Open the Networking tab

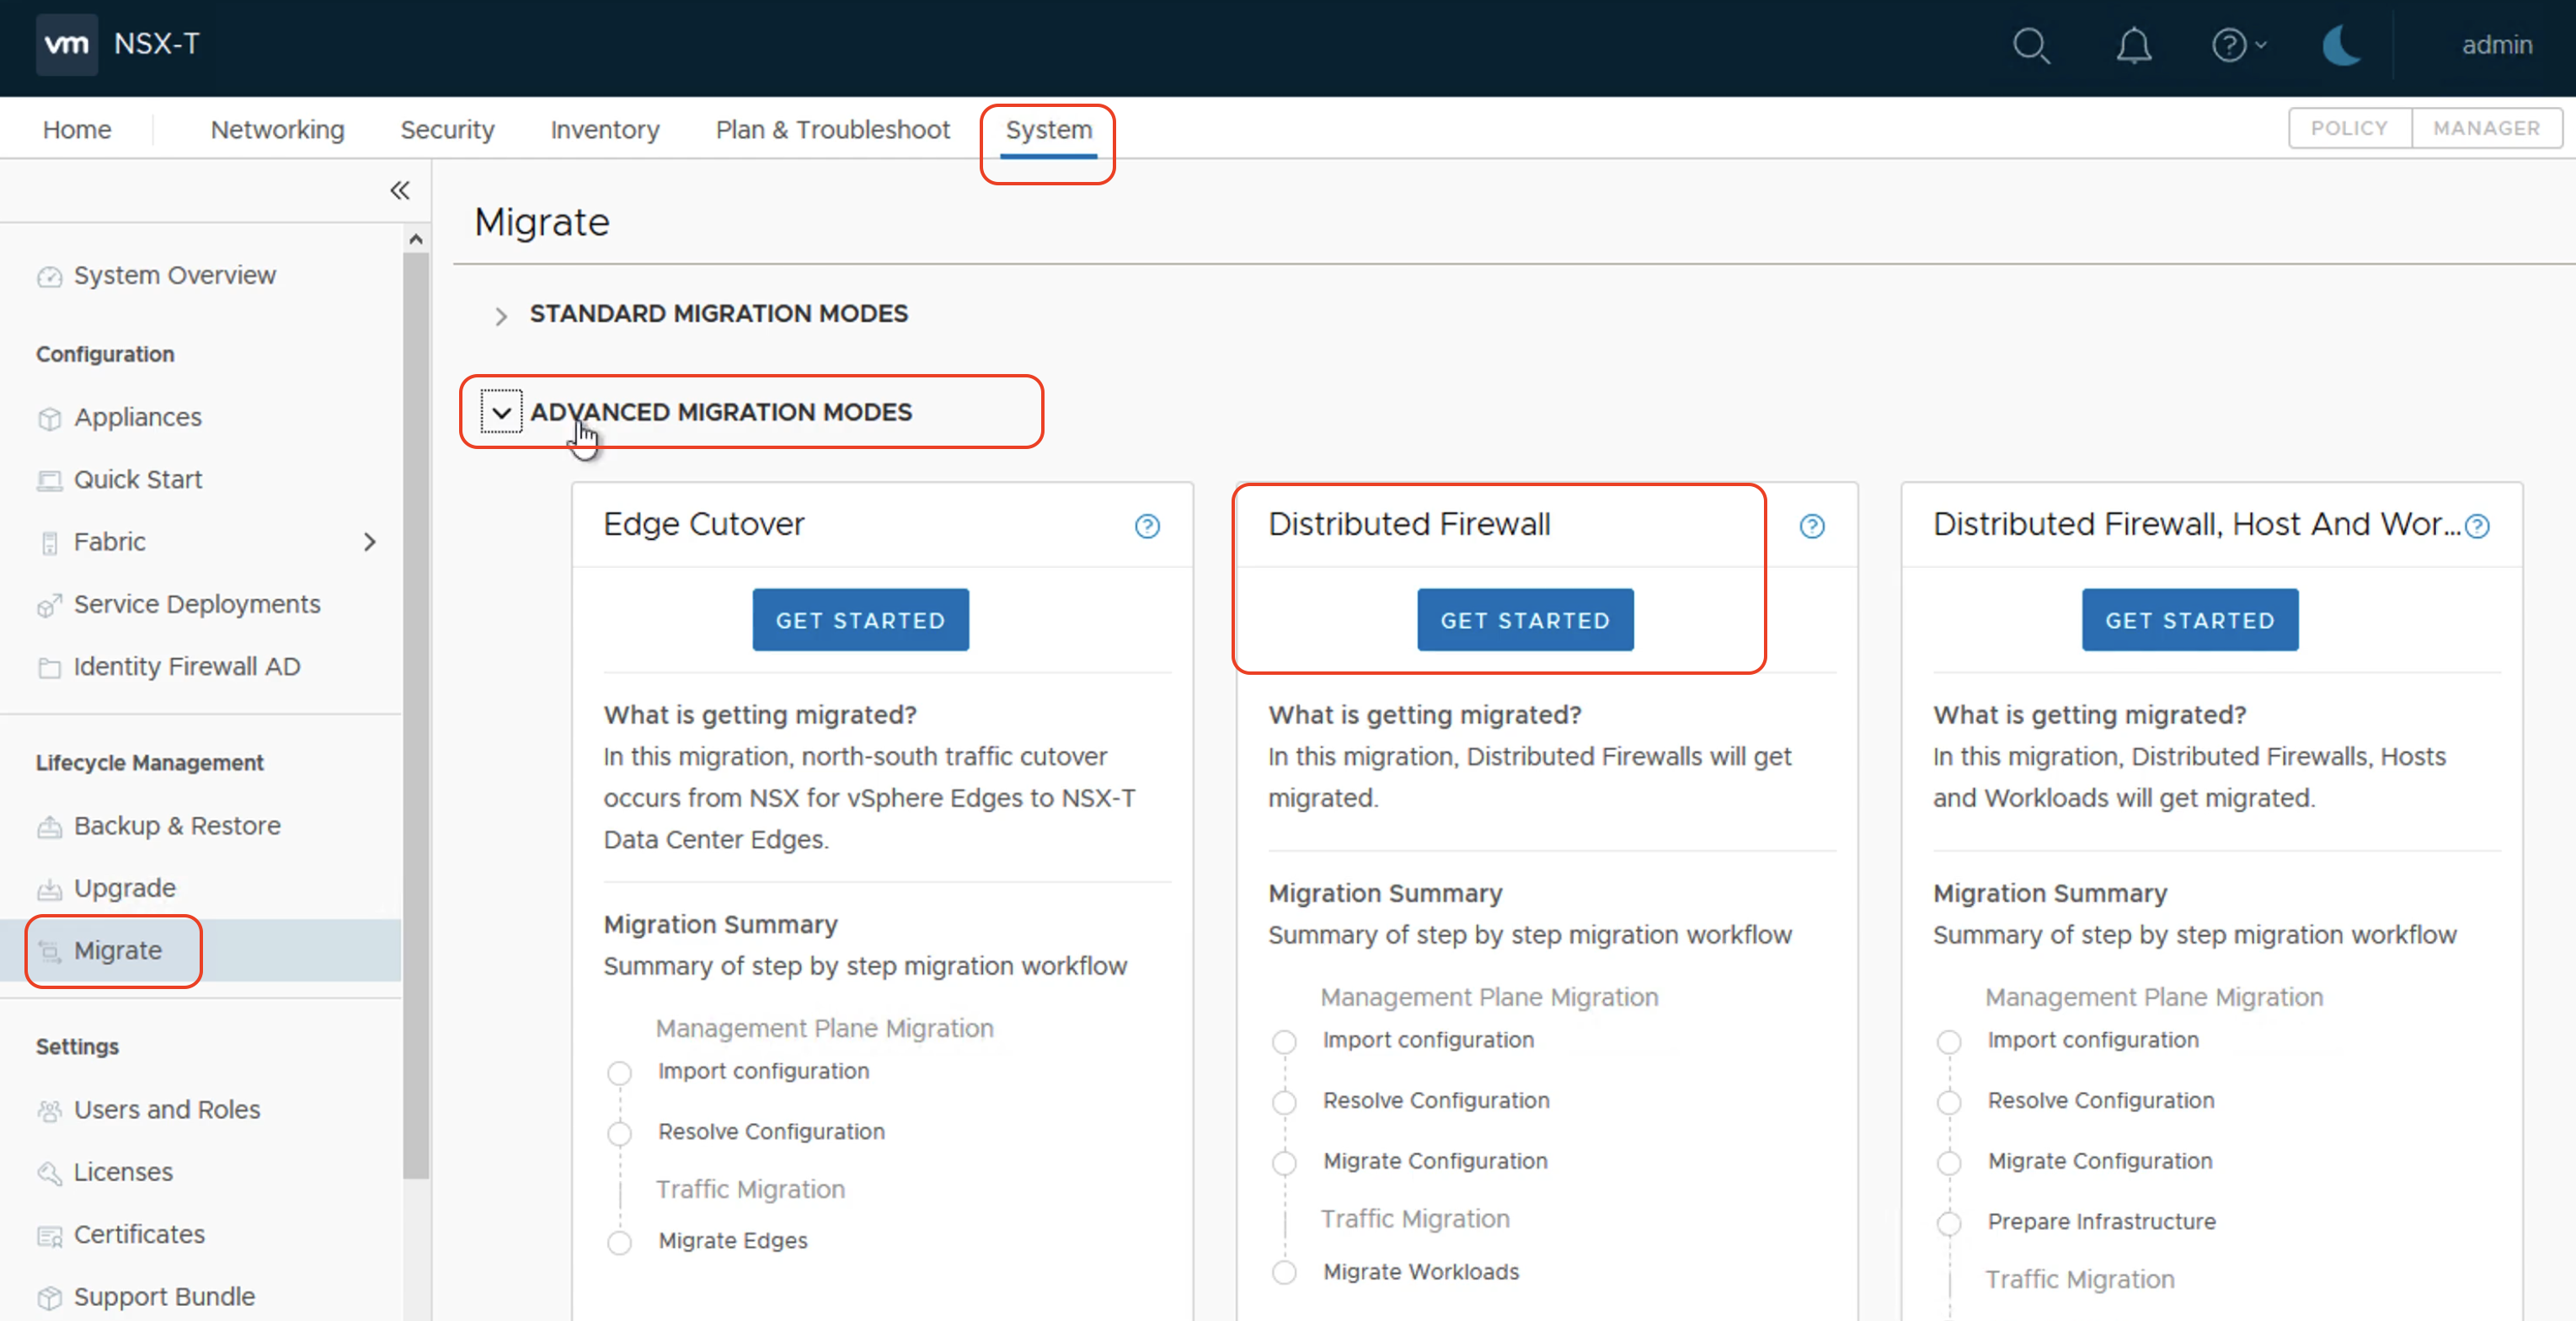[277, 129]
